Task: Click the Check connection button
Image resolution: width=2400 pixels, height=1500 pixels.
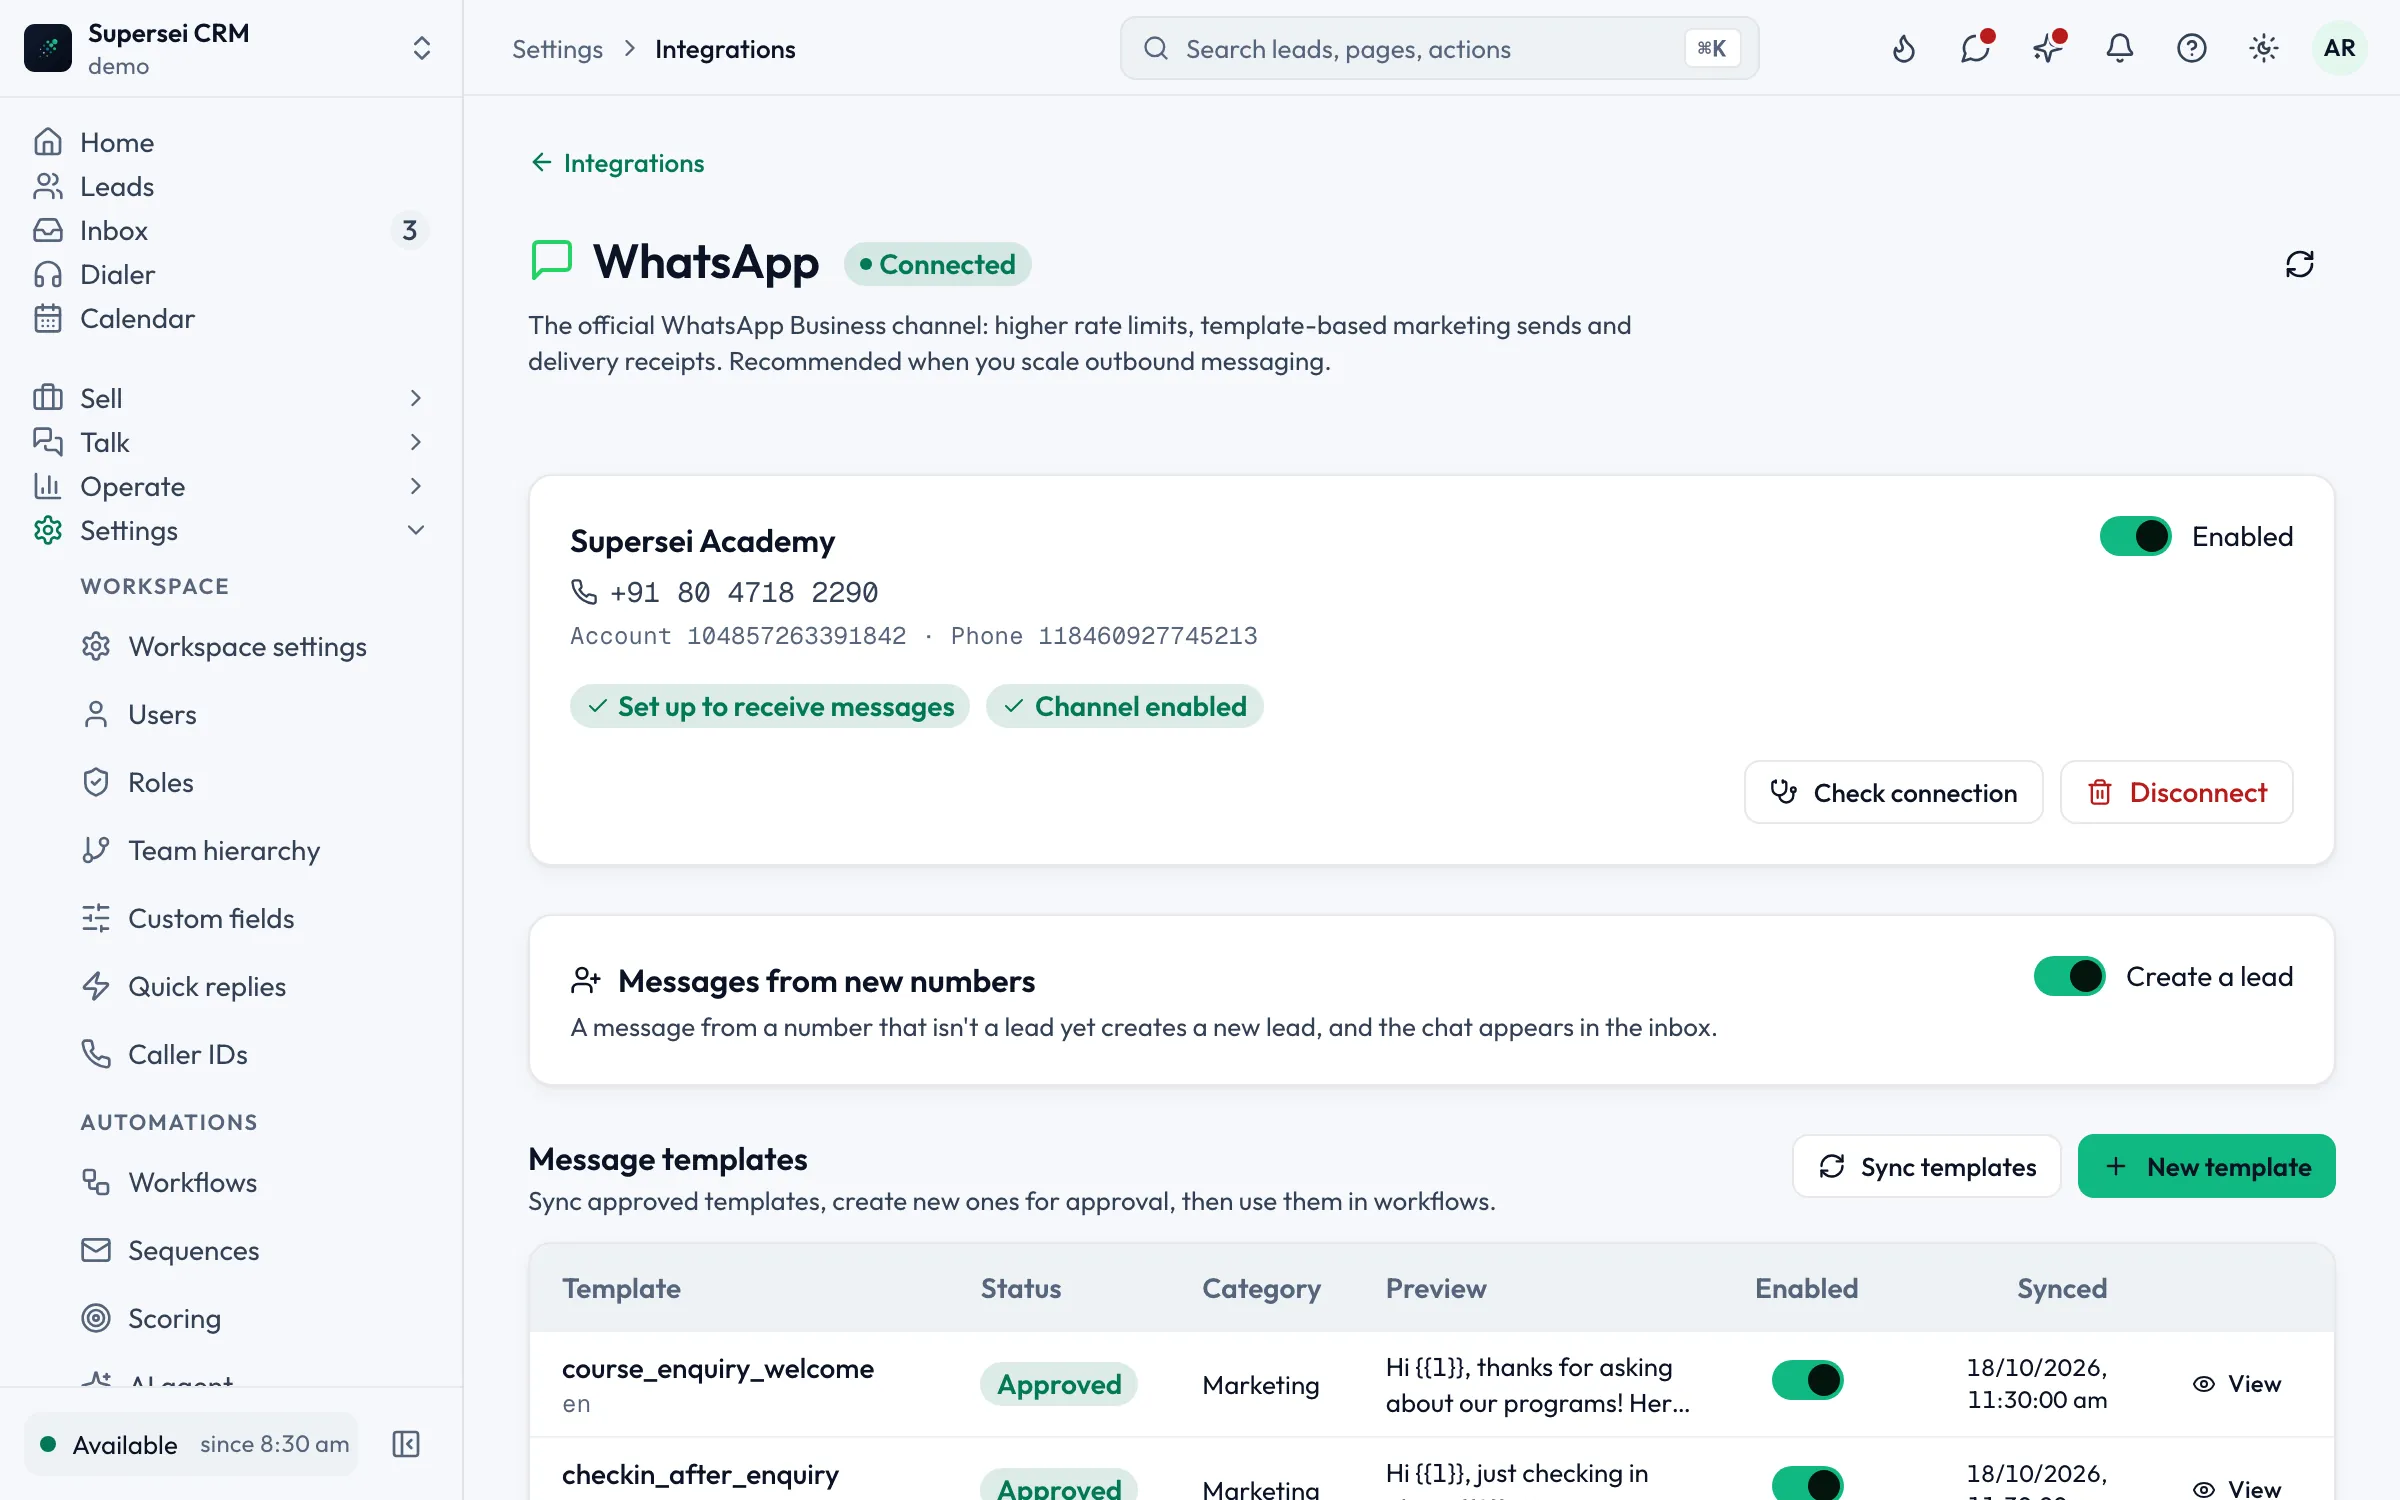Action: [x=1893, y=792]
